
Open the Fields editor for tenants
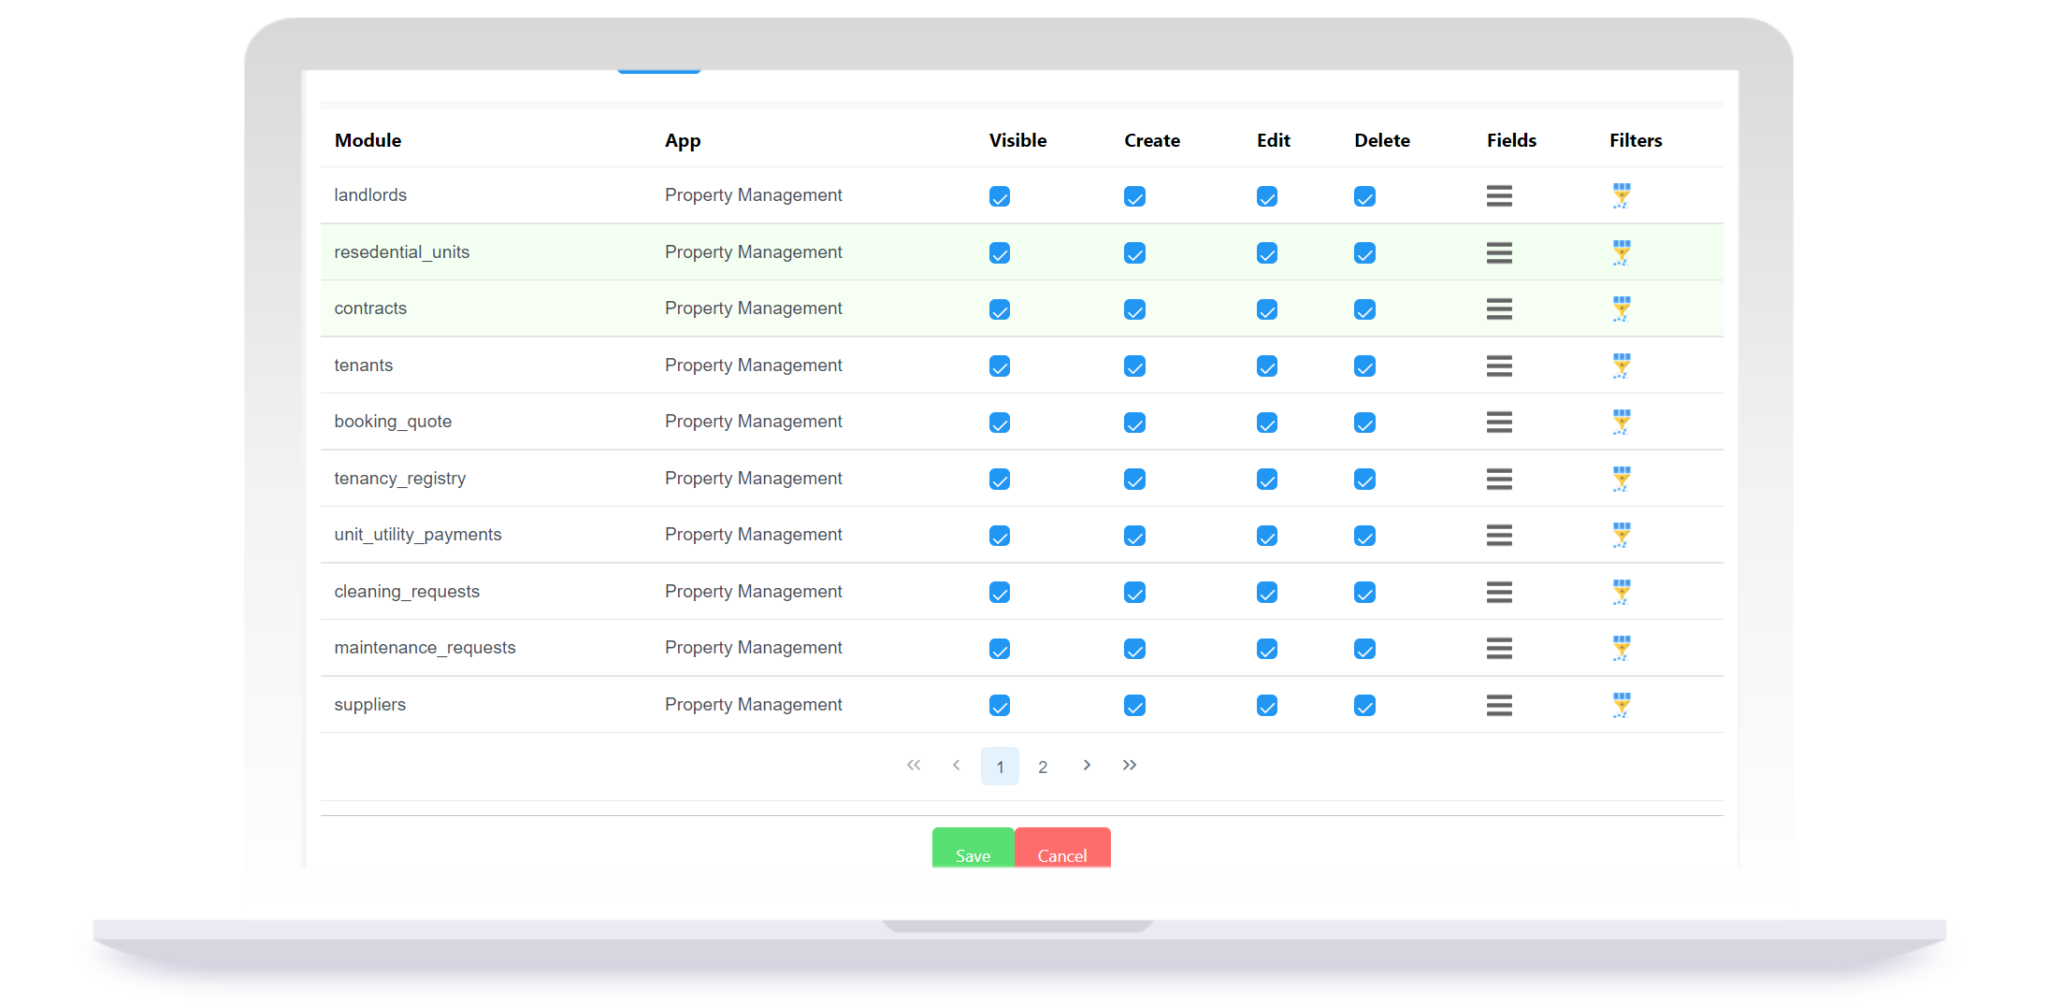1499,366
